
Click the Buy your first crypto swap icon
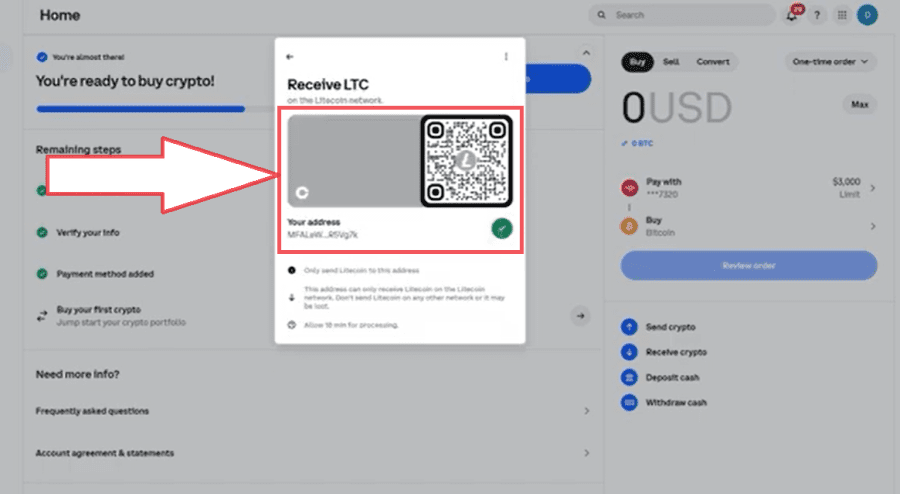42,316
